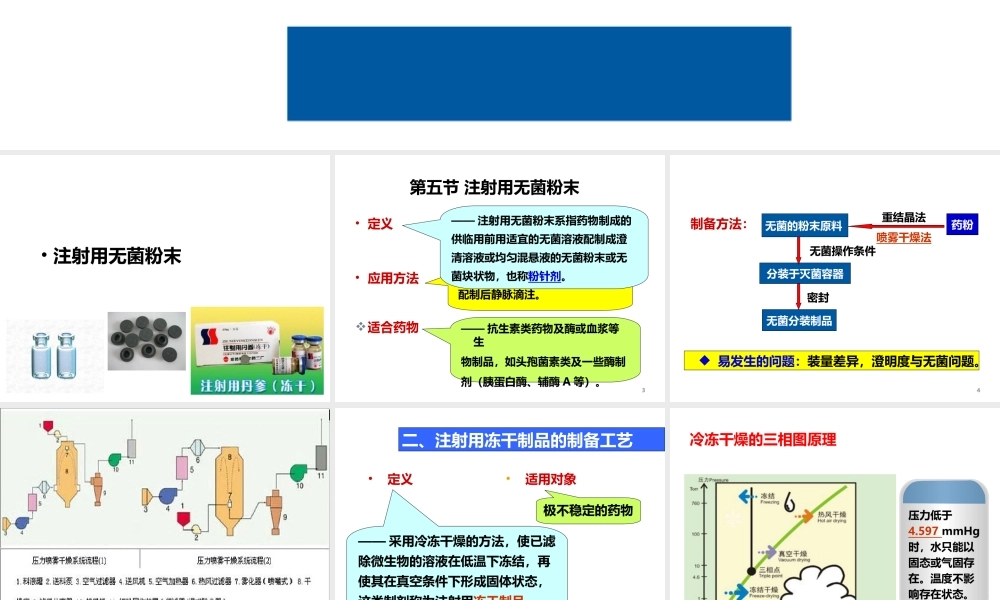
Task: Select the triple point marker on the phase diagram
Action: [x=750, y=571]
